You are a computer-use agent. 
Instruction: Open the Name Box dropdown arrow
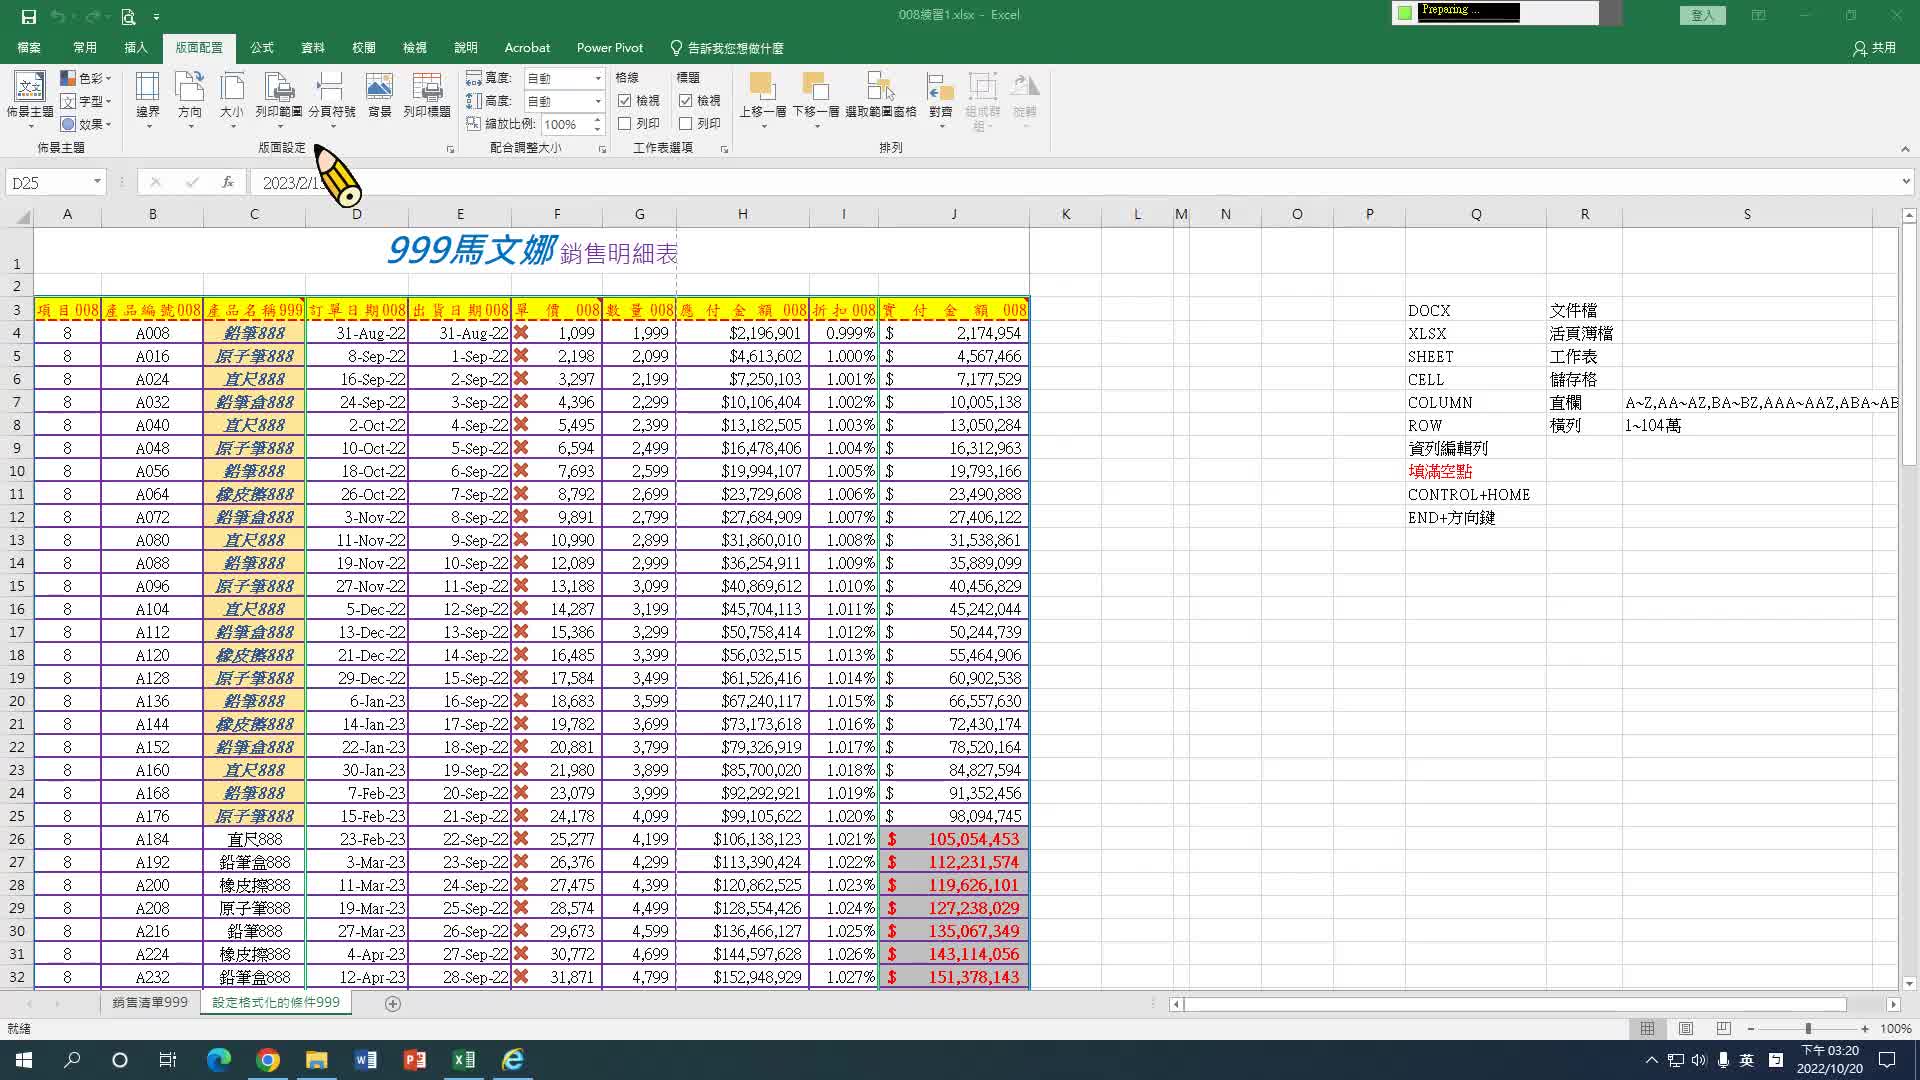97,182
